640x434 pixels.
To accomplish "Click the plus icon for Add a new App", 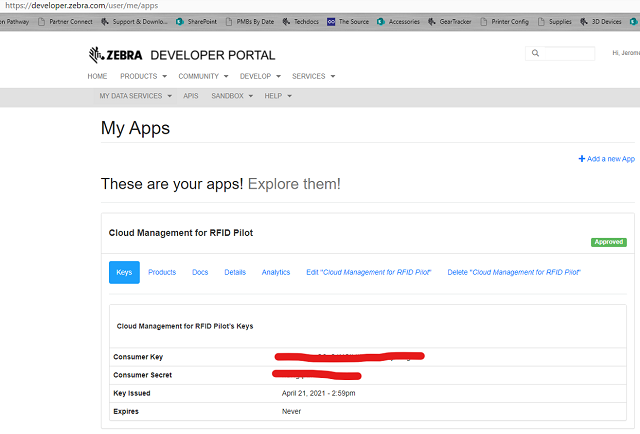I will (x=582, y=158).
